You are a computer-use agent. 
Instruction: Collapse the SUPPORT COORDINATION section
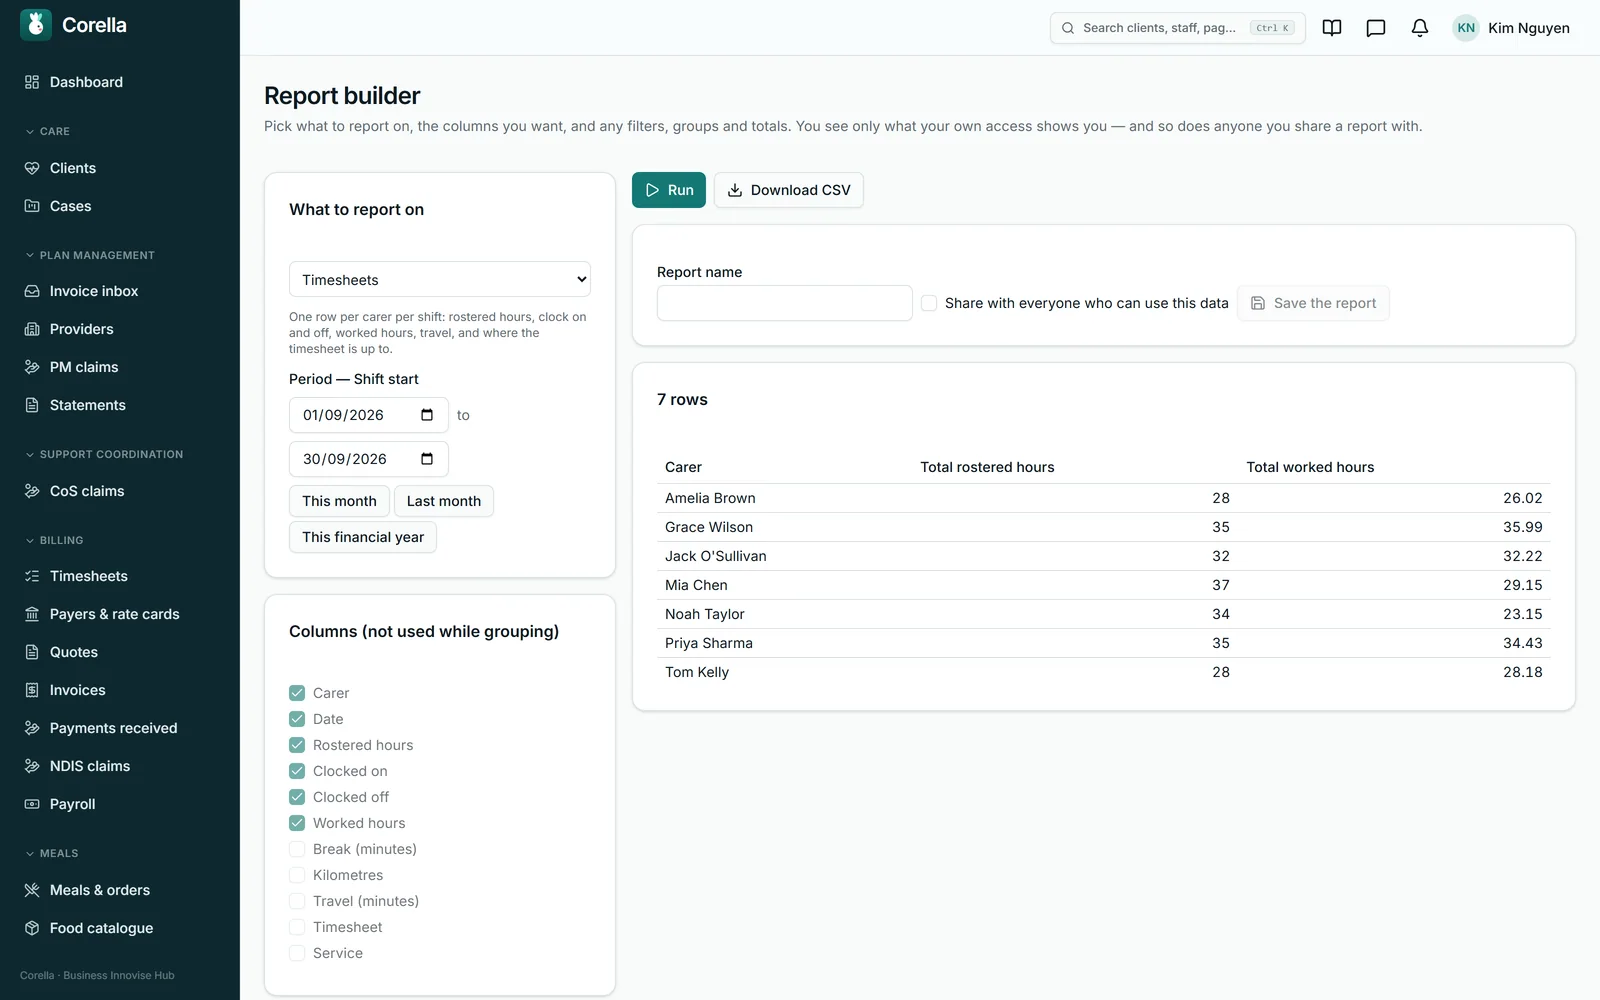tap(104, 454)
